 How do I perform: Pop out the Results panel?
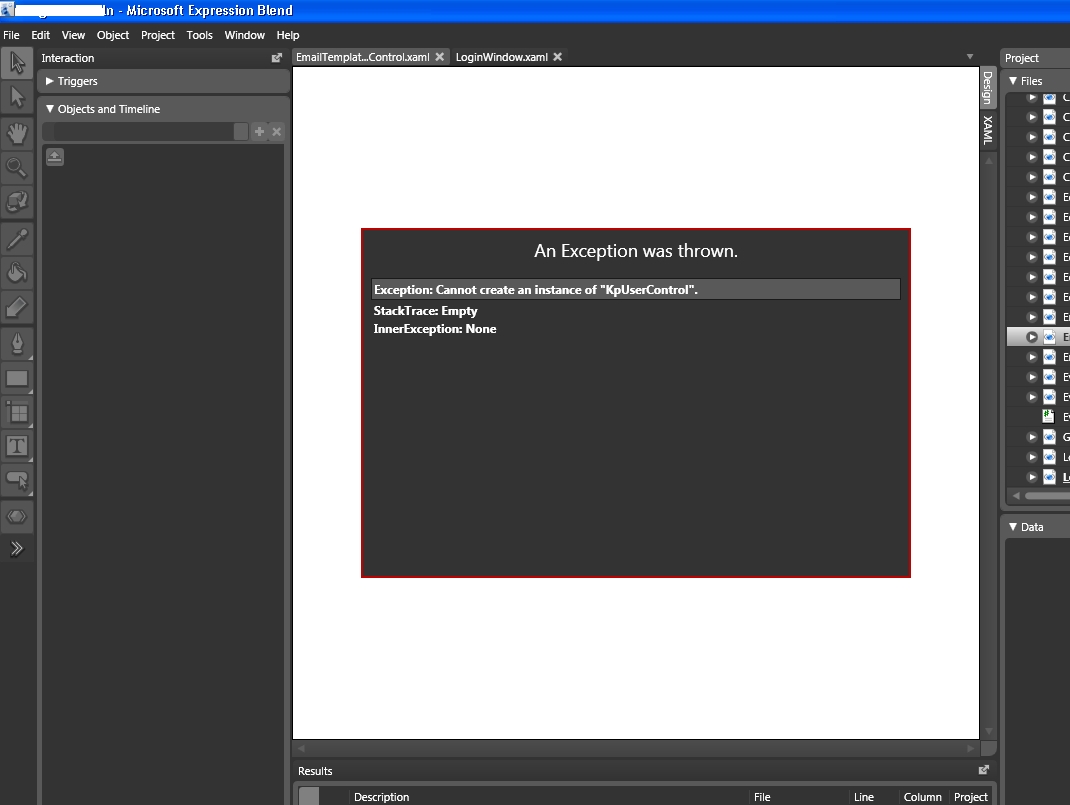pos(983,770)
